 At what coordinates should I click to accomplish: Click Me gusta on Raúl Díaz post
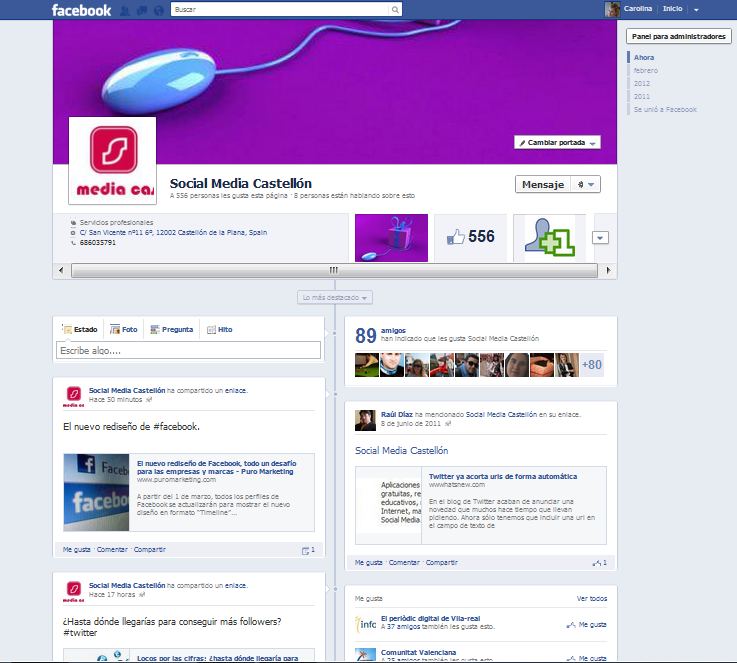(368, 562)
